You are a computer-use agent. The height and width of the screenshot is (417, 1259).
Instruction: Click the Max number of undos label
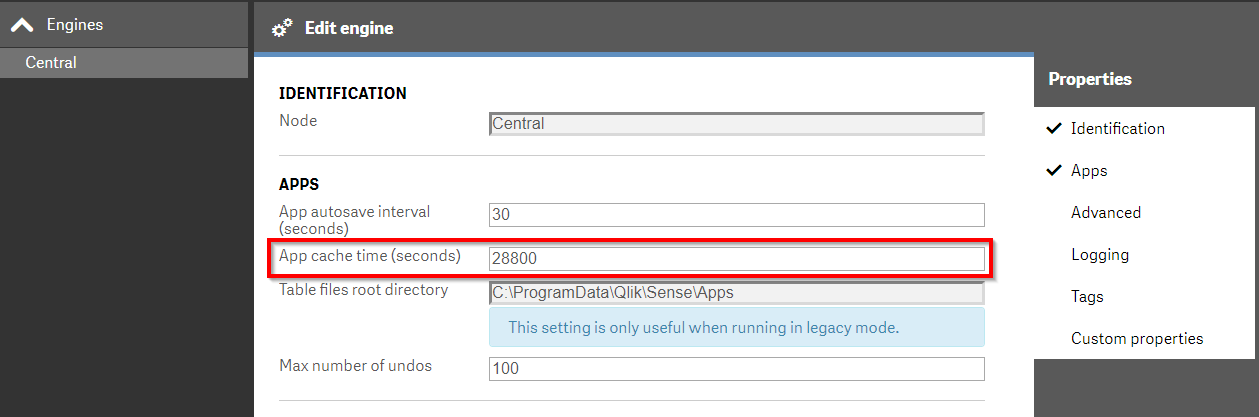pyautogui.click(x=356, y=366)
